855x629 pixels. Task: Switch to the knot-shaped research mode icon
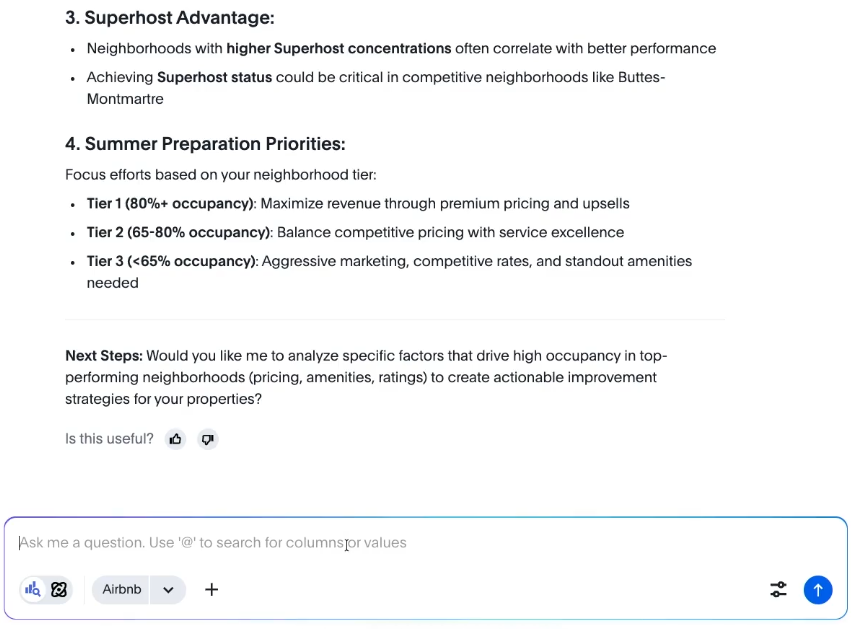(59, 589)
